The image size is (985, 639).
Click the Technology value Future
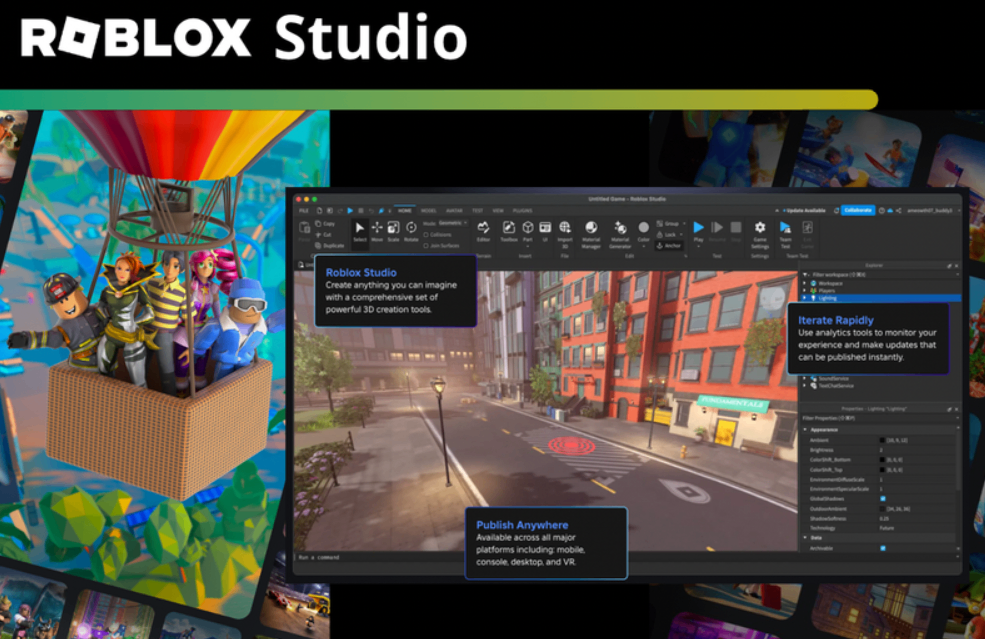(x=887, y=528)
